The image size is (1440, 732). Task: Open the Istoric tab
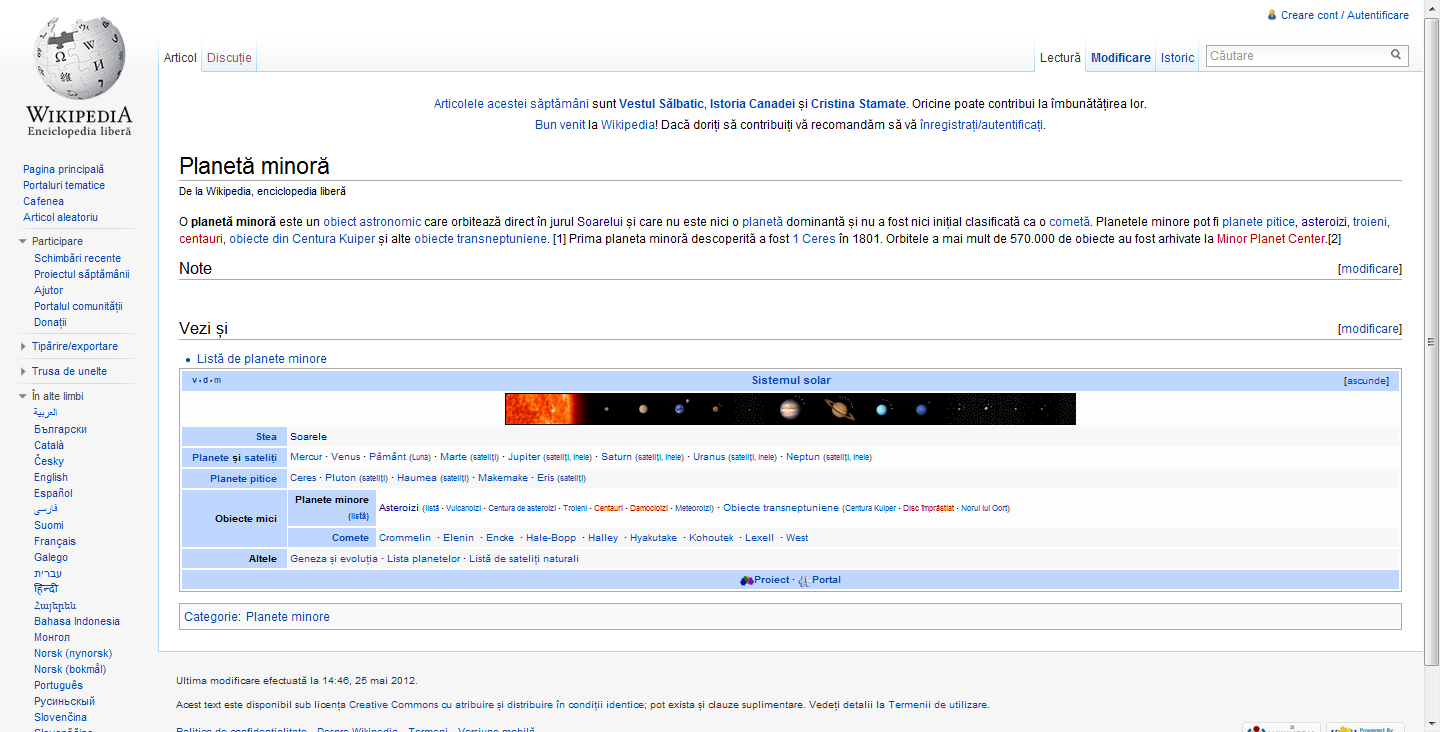click(x=1177, y=58)
